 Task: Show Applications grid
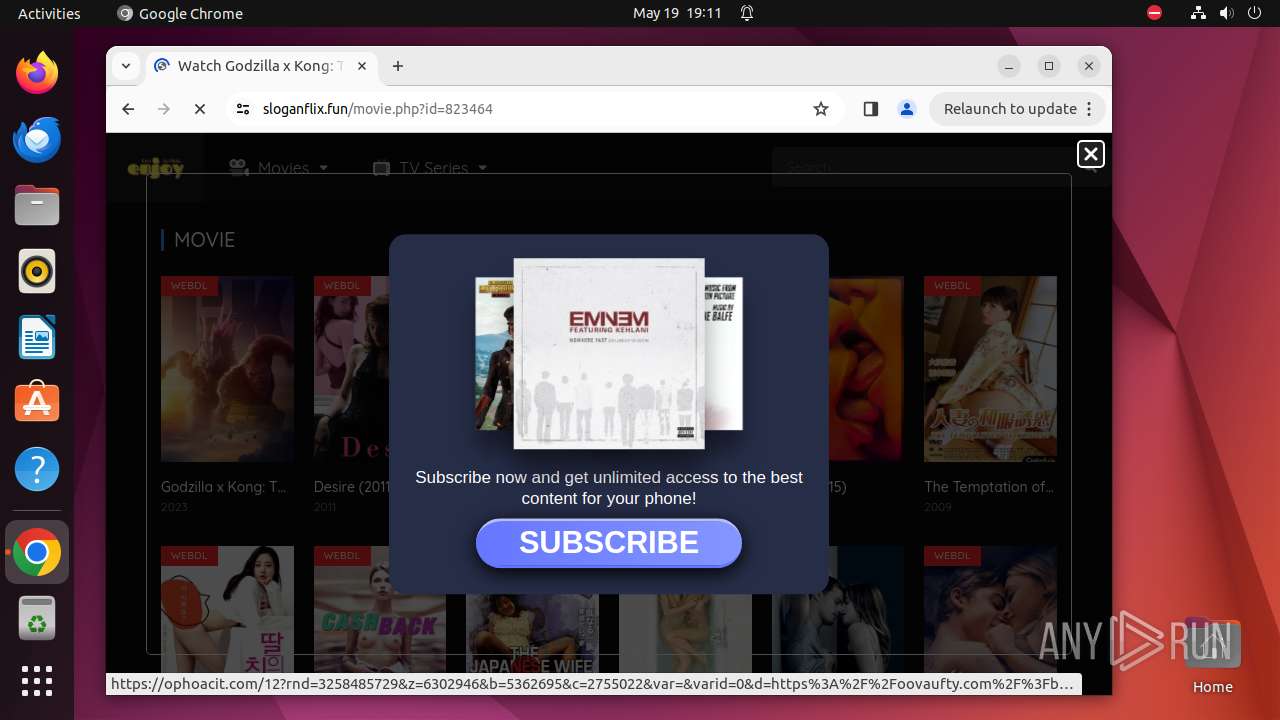[x=37, y=681]
